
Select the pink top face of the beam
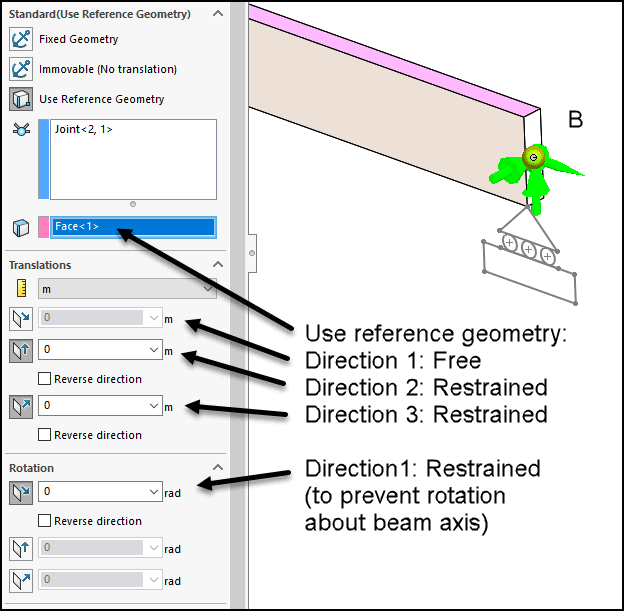click(392, 60)
